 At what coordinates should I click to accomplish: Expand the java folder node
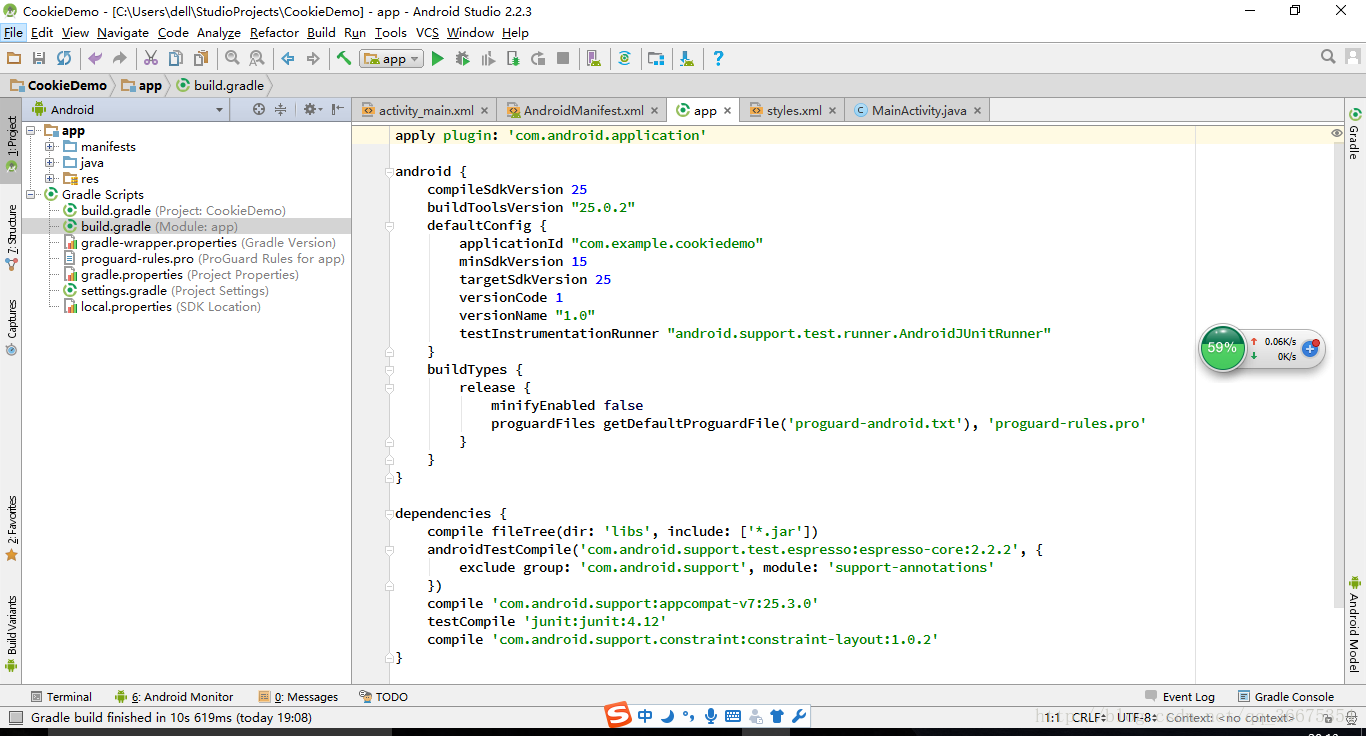(x=49, y=163)
